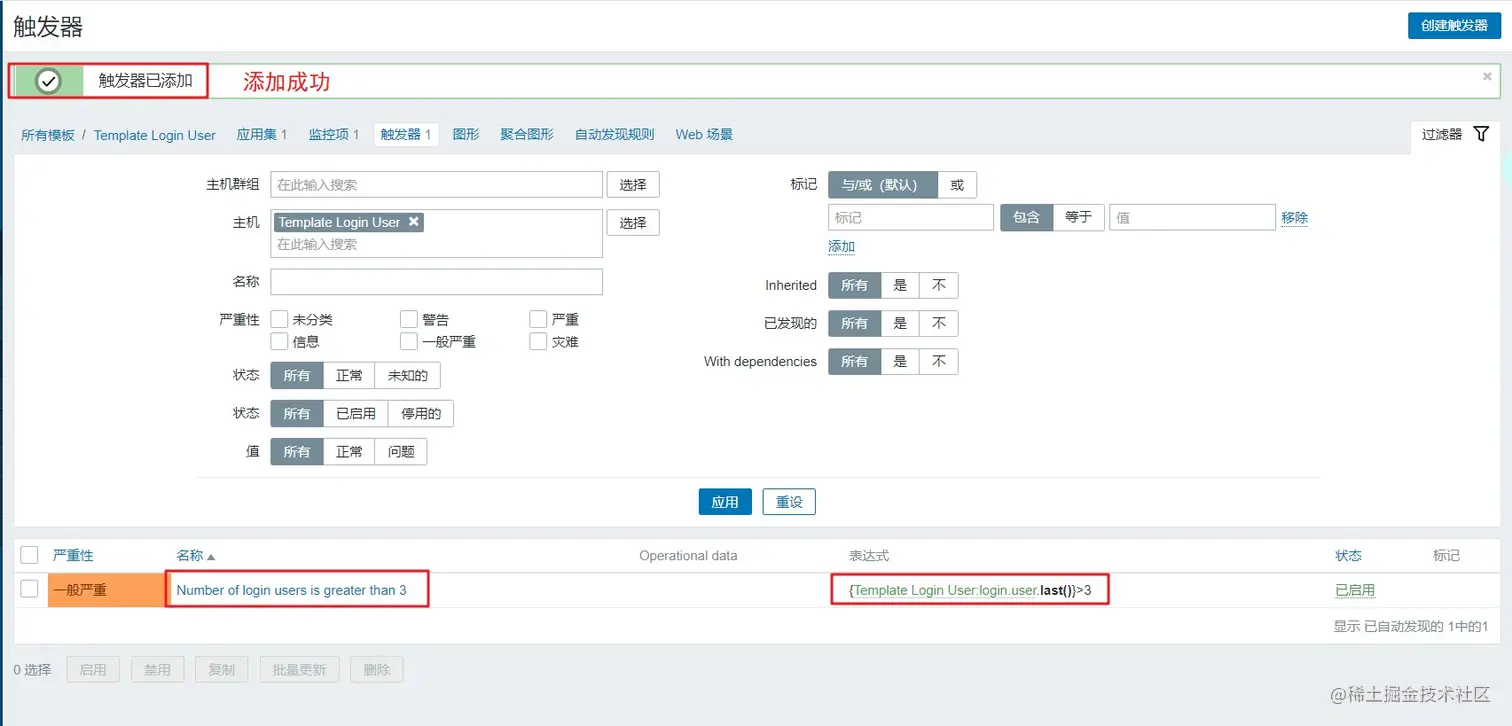This screenshot has height=726, width=1512.
Task: Select 或 tag evaluation option
Action: (957, 185)
